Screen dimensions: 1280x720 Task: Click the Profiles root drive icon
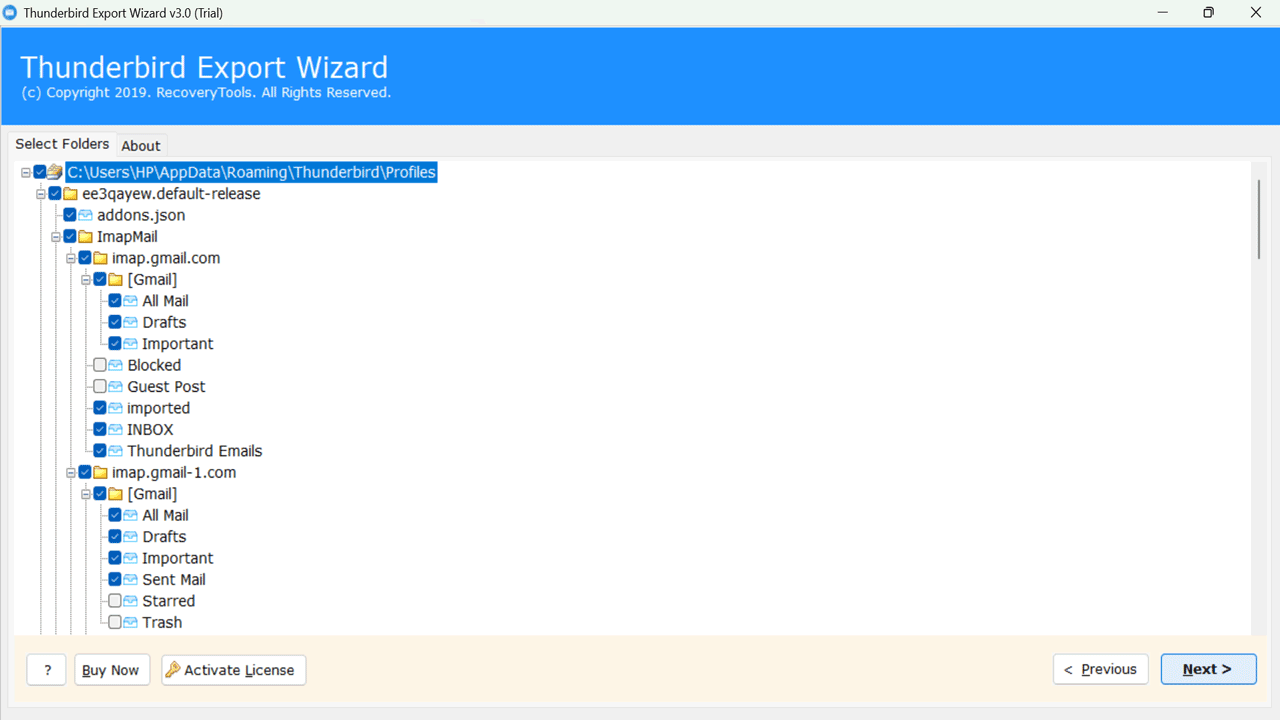55,172
